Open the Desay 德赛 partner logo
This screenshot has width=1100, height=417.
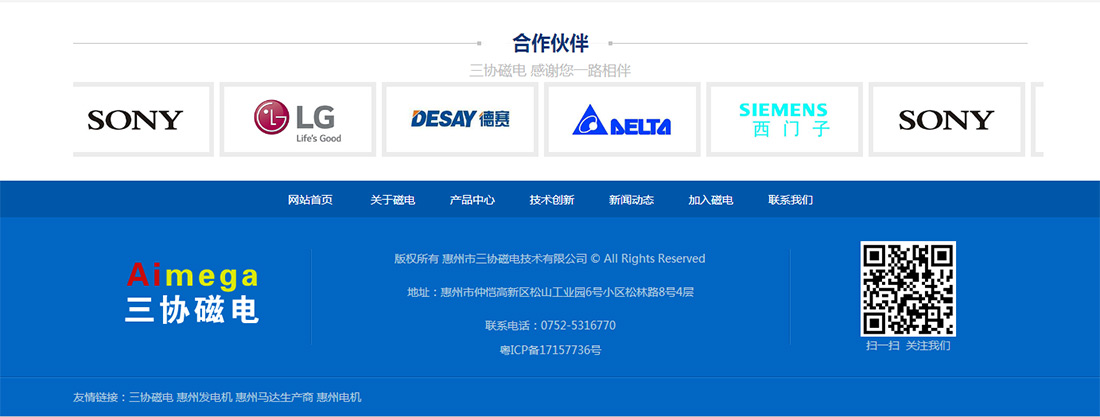tap(460, 120)
